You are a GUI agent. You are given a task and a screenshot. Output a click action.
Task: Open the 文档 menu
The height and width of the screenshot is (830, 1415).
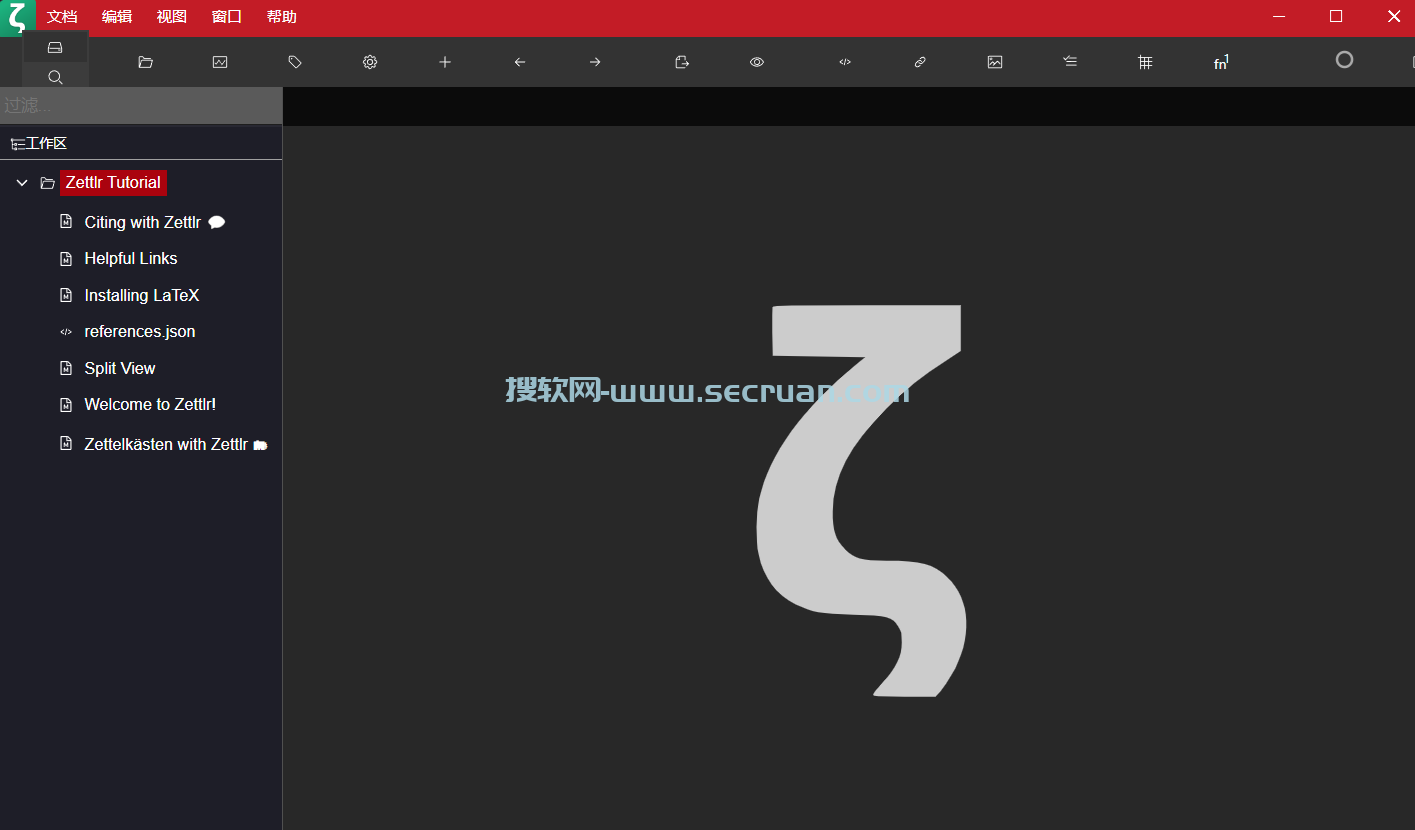pos(62,17)
